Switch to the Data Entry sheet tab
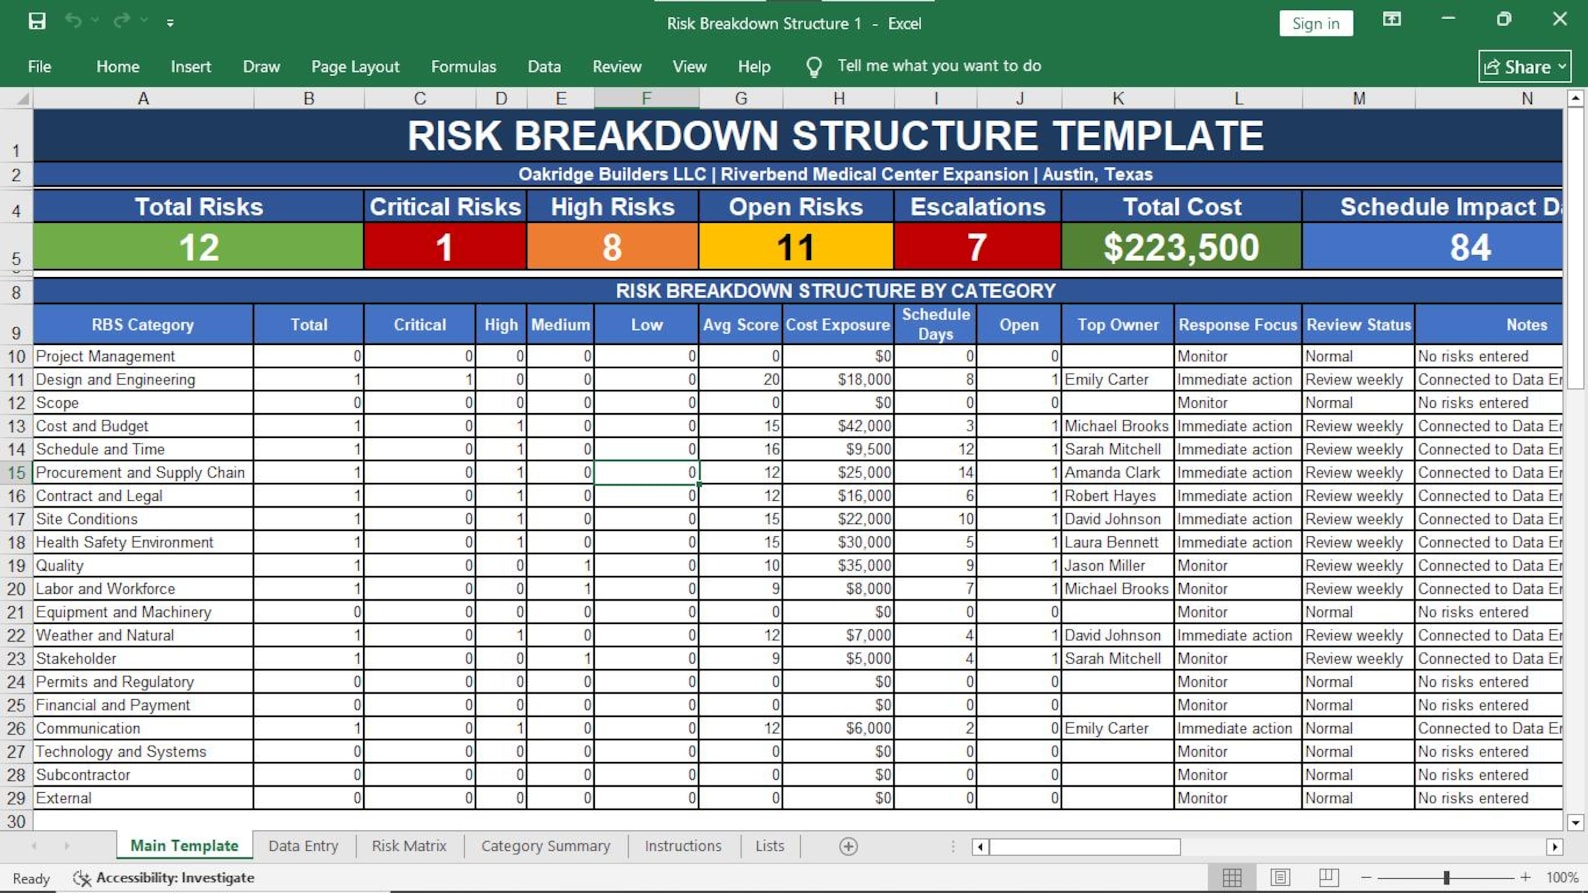The width and height of the screenshot is (1588, 893). 303,846
